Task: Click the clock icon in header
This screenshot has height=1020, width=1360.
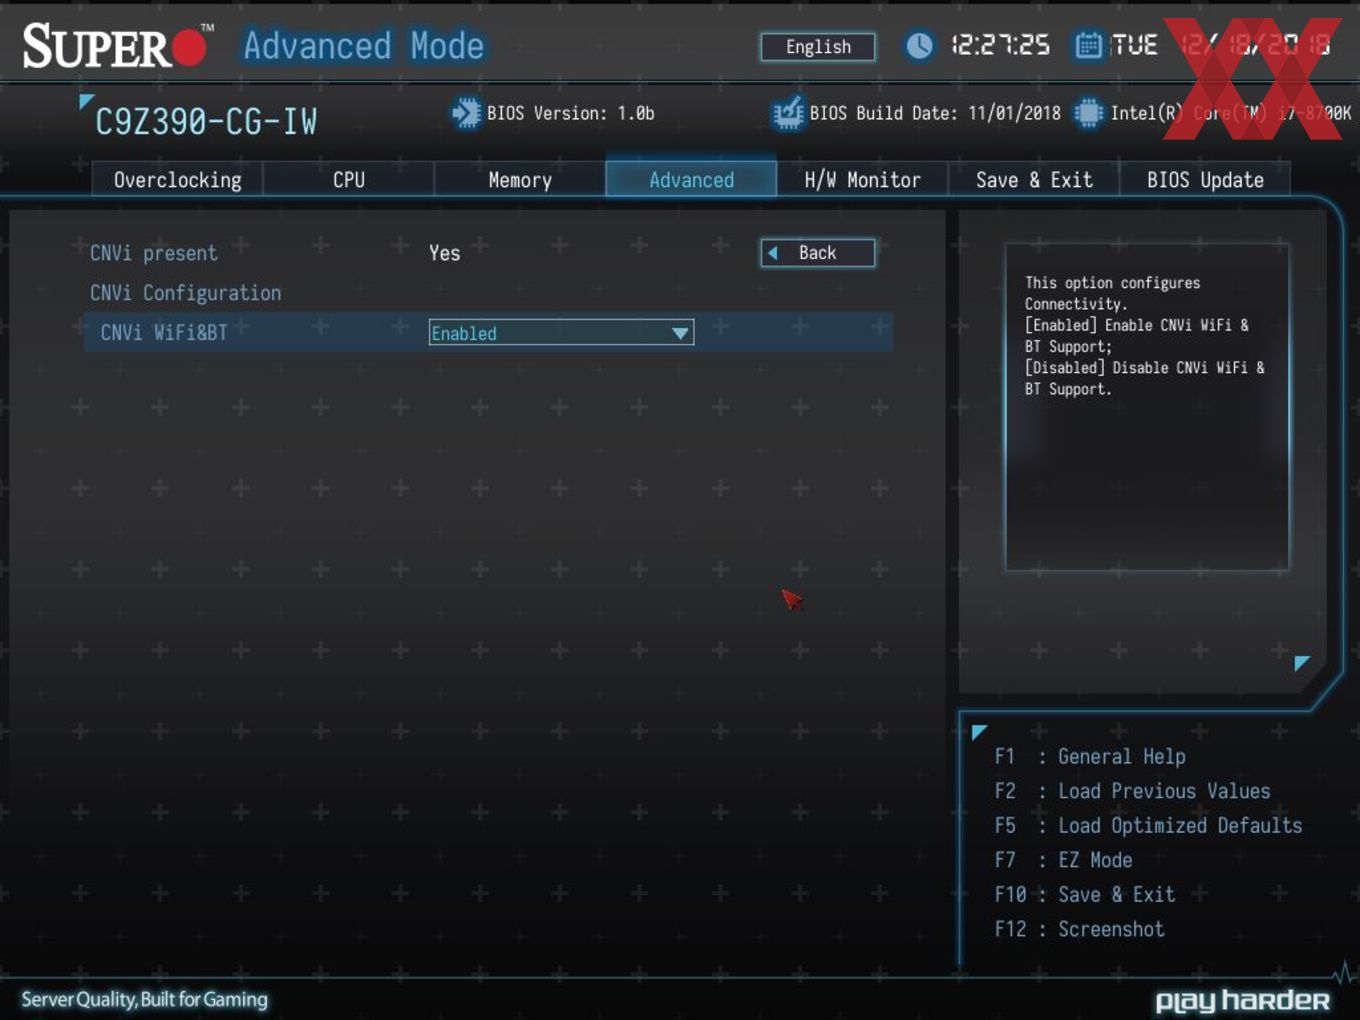Action: 919,46
